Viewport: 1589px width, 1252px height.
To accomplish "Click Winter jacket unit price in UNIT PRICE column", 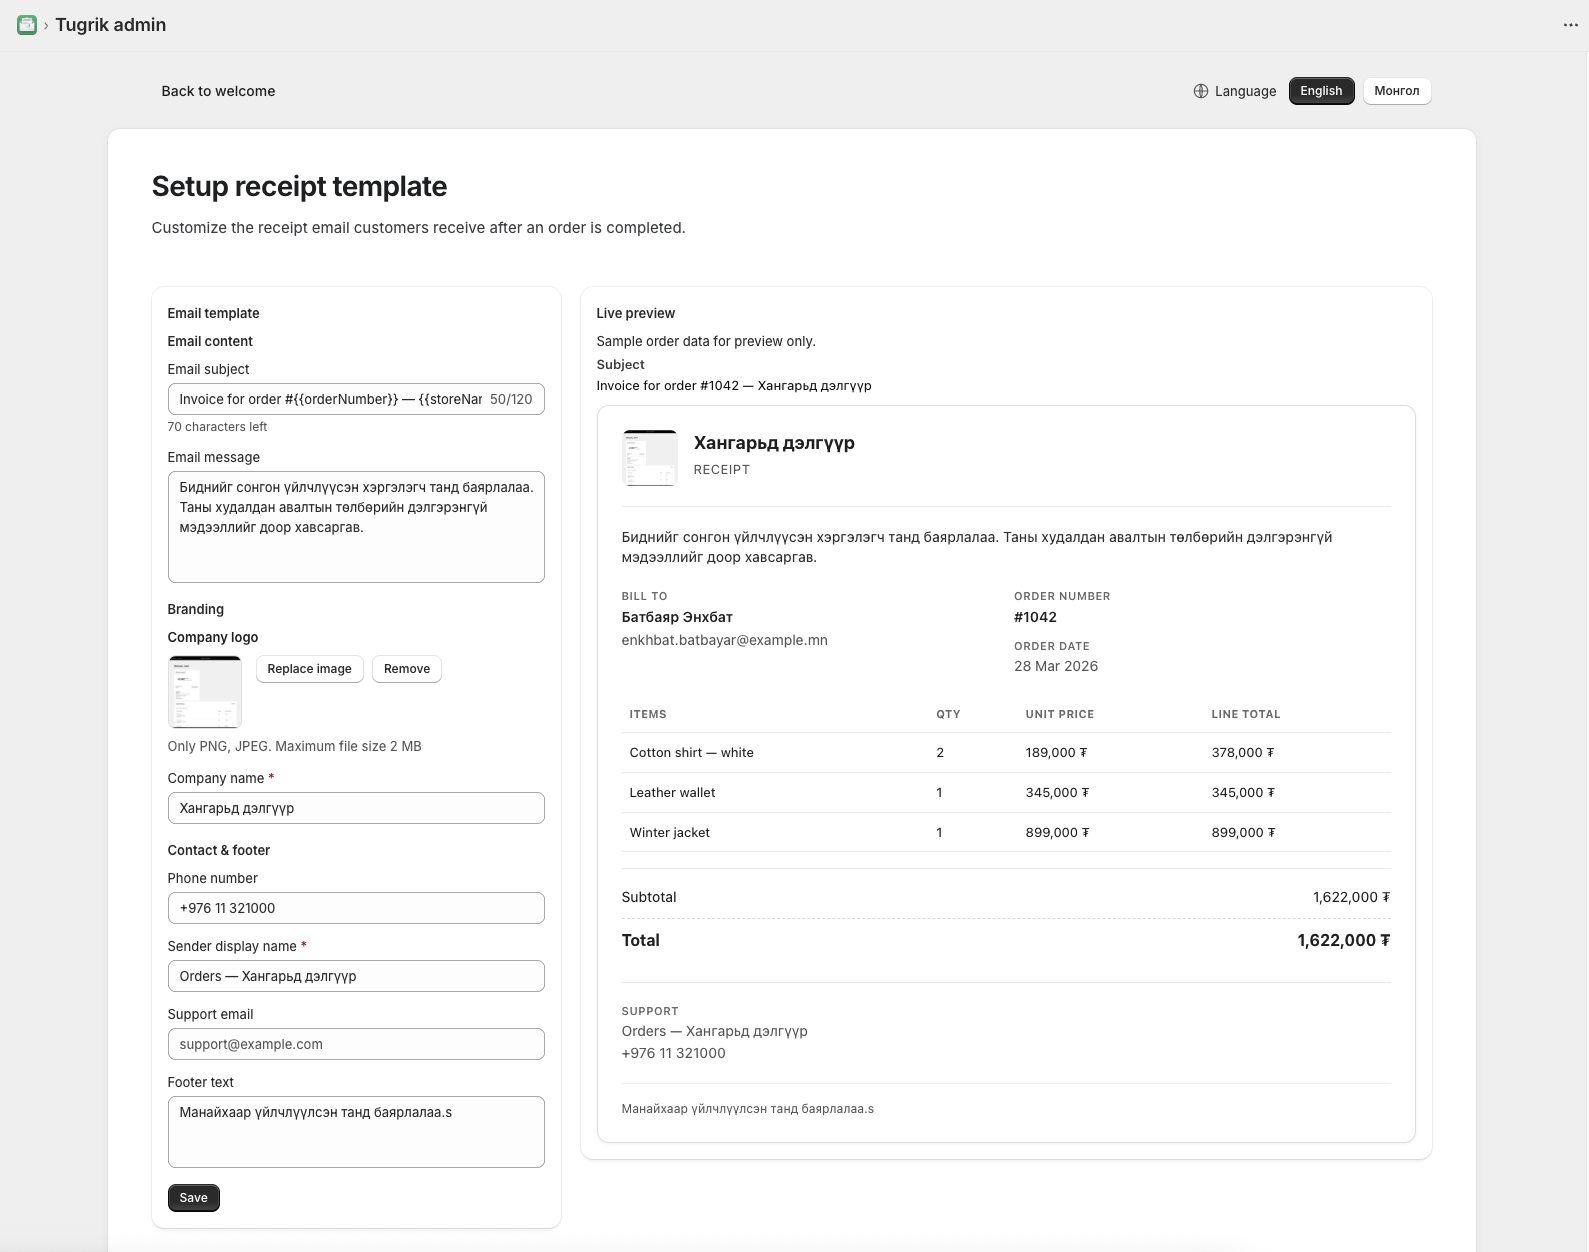I will pyautogui.click(x=1057, y=833).
